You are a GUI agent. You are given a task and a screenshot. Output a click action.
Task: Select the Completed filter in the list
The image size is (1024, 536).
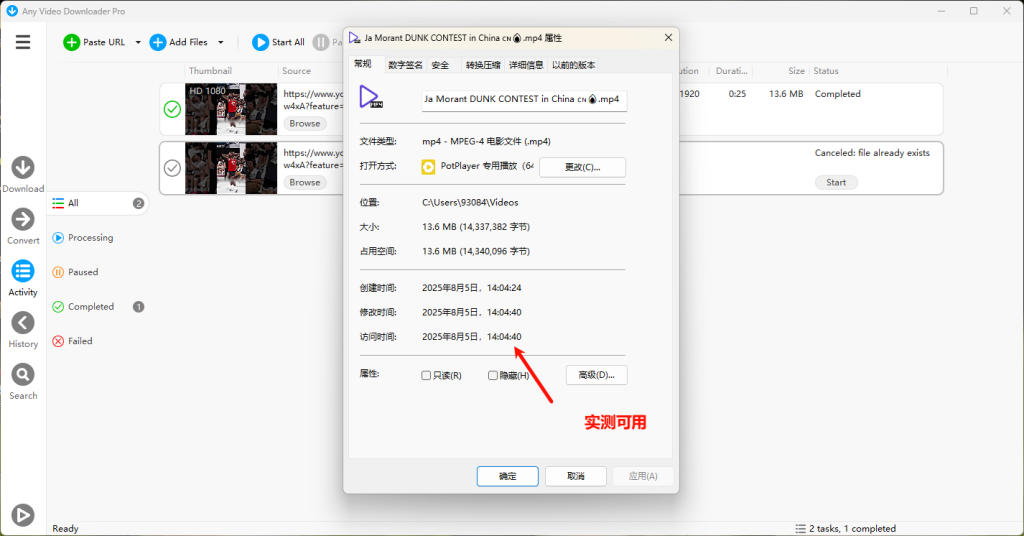click(91, 307)
